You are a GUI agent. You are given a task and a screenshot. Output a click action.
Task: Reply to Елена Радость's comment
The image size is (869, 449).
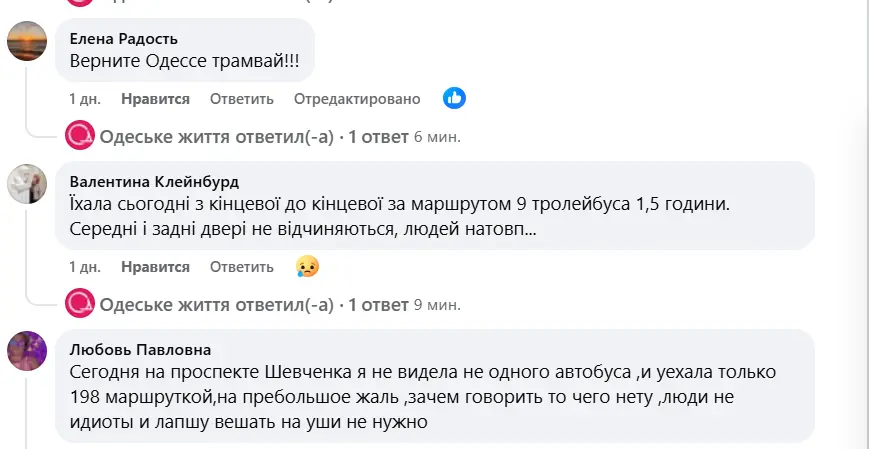pyautogui.click(x=241, y=99)
